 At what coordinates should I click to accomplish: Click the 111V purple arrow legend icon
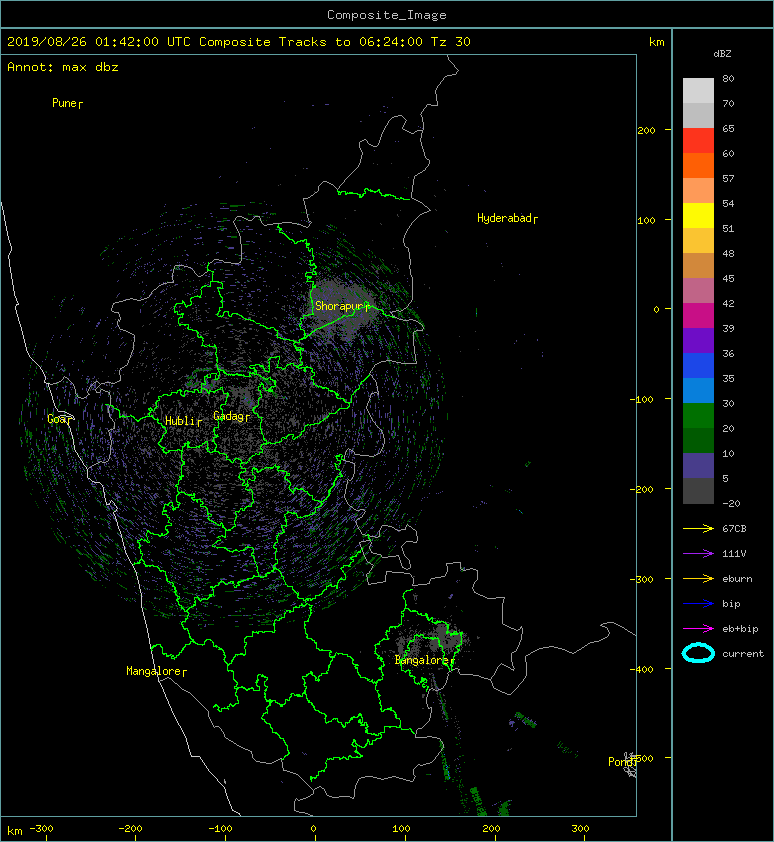point(698,554)
